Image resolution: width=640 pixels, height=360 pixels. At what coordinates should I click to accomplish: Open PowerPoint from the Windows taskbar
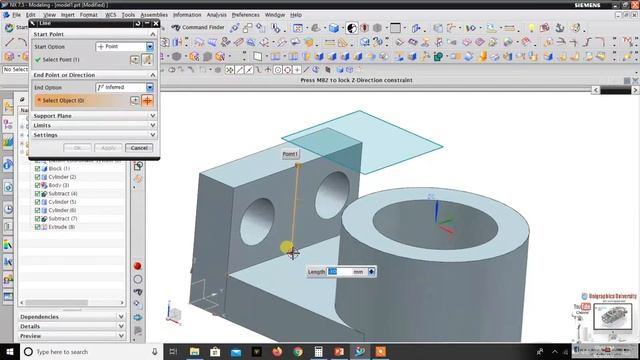coord(339,351)
